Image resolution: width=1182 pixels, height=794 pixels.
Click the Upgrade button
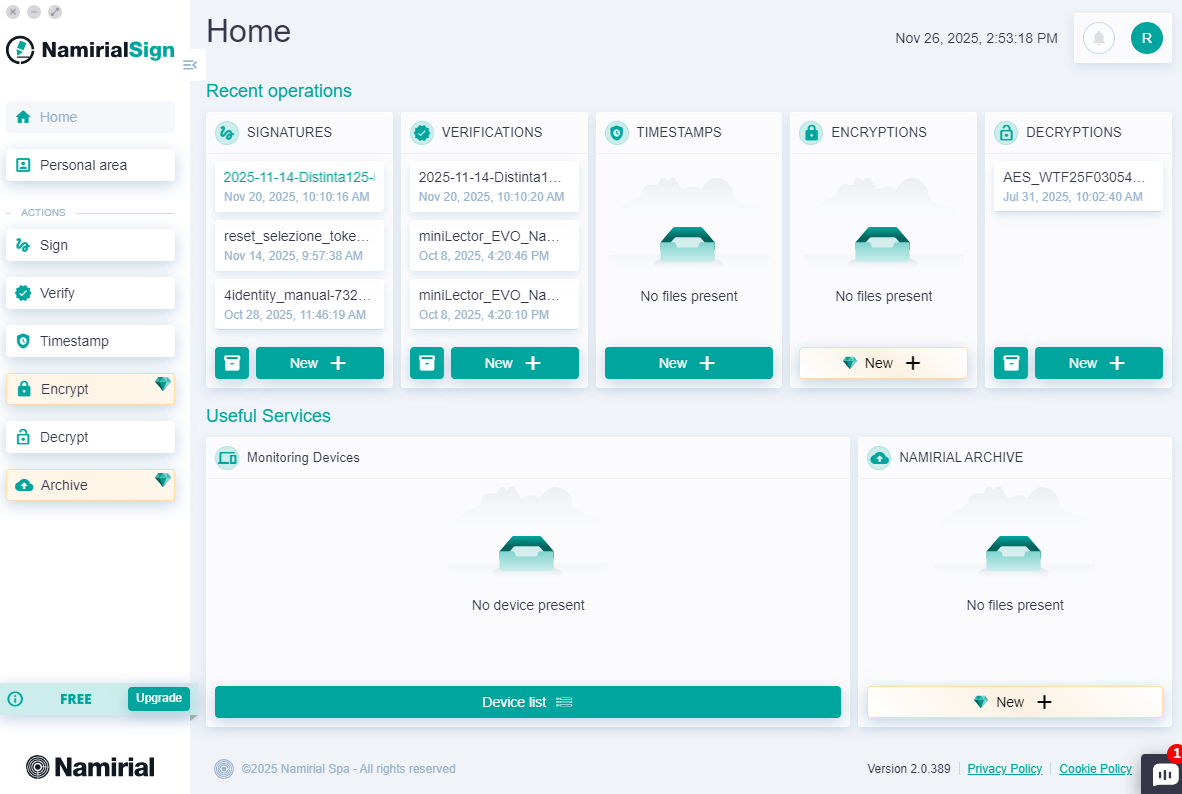click(158, 698)
